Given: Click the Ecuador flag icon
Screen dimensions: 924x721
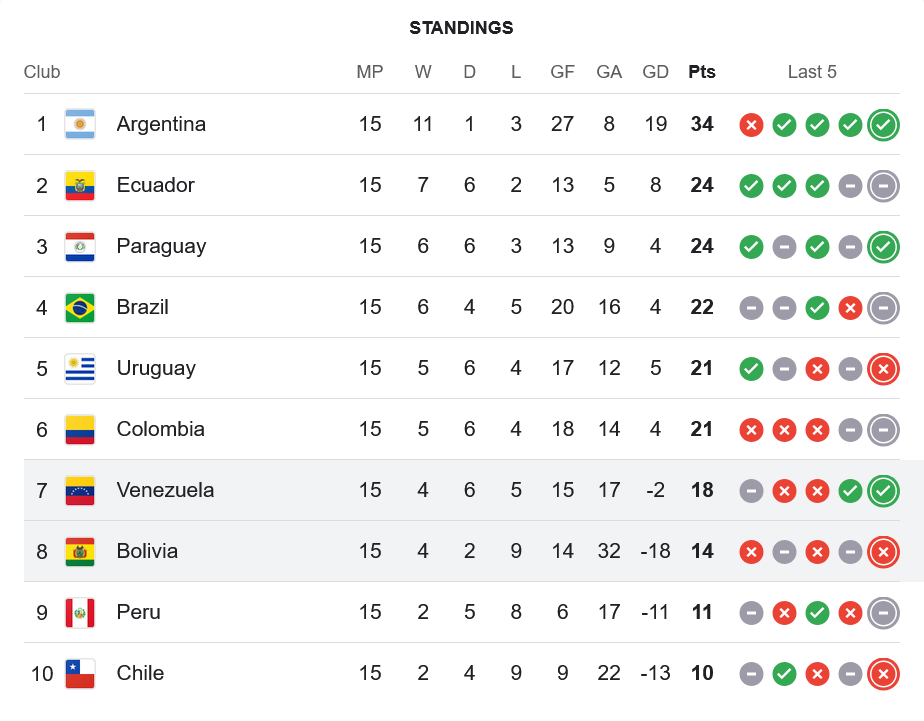Looking at the screenshot, I should pyautogui.click(x=80, y=185).
